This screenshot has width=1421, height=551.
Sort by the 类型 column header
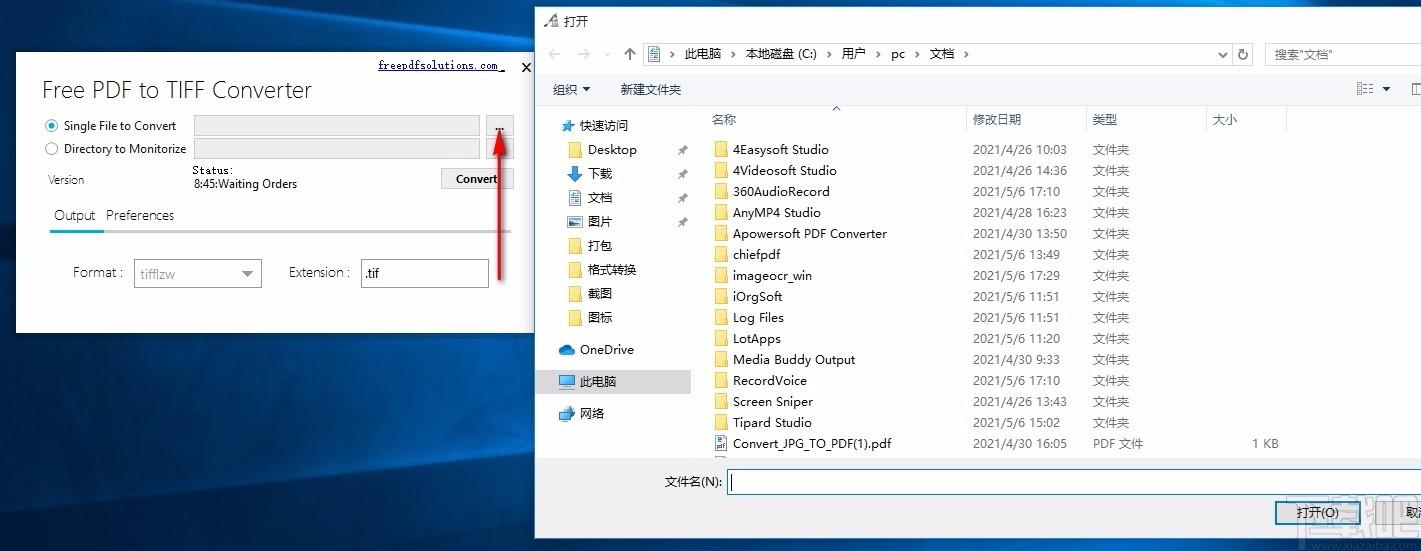pyautogui.click(x=1105, y=119)
